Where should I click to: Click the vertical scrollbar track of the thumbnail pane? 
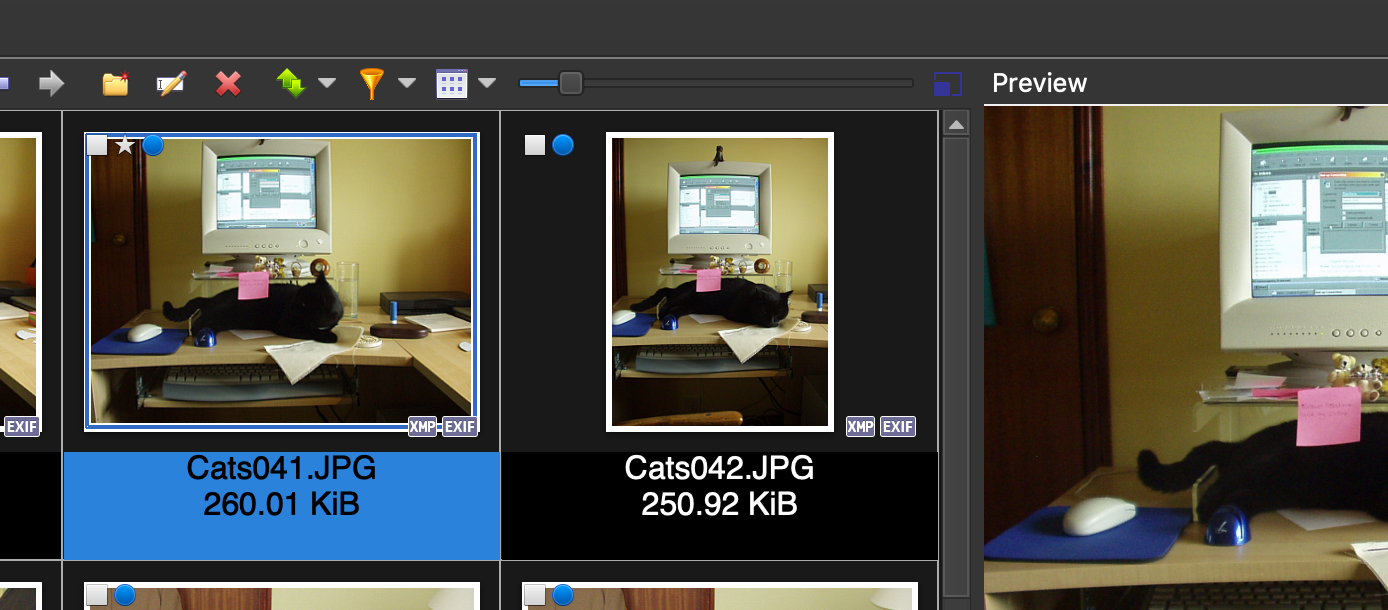click(957, 366)
